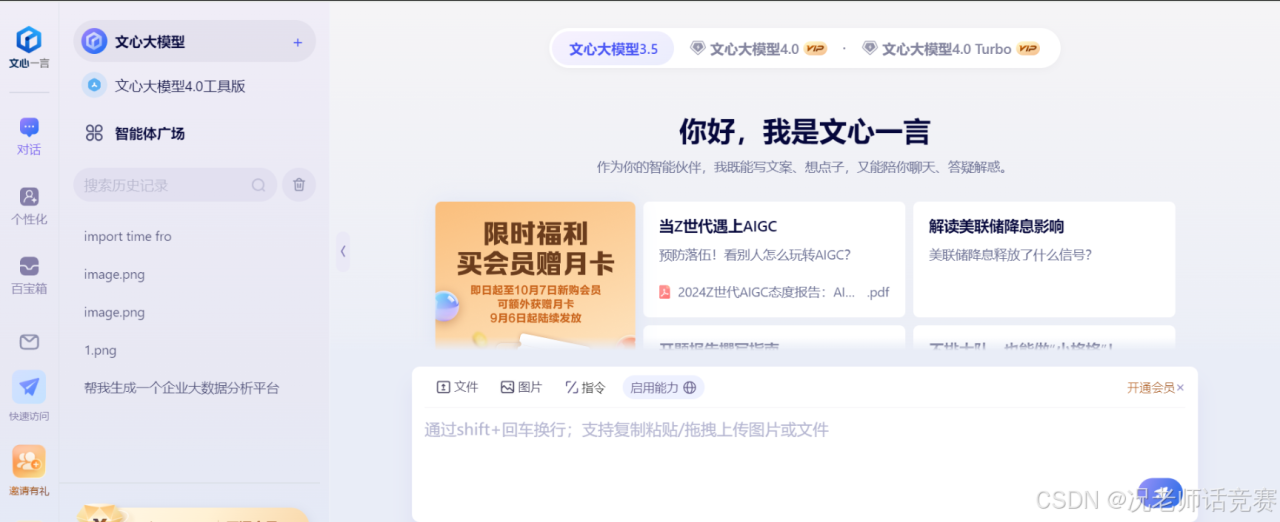Click the 搜索历史记录 search field

pos(175,185)
